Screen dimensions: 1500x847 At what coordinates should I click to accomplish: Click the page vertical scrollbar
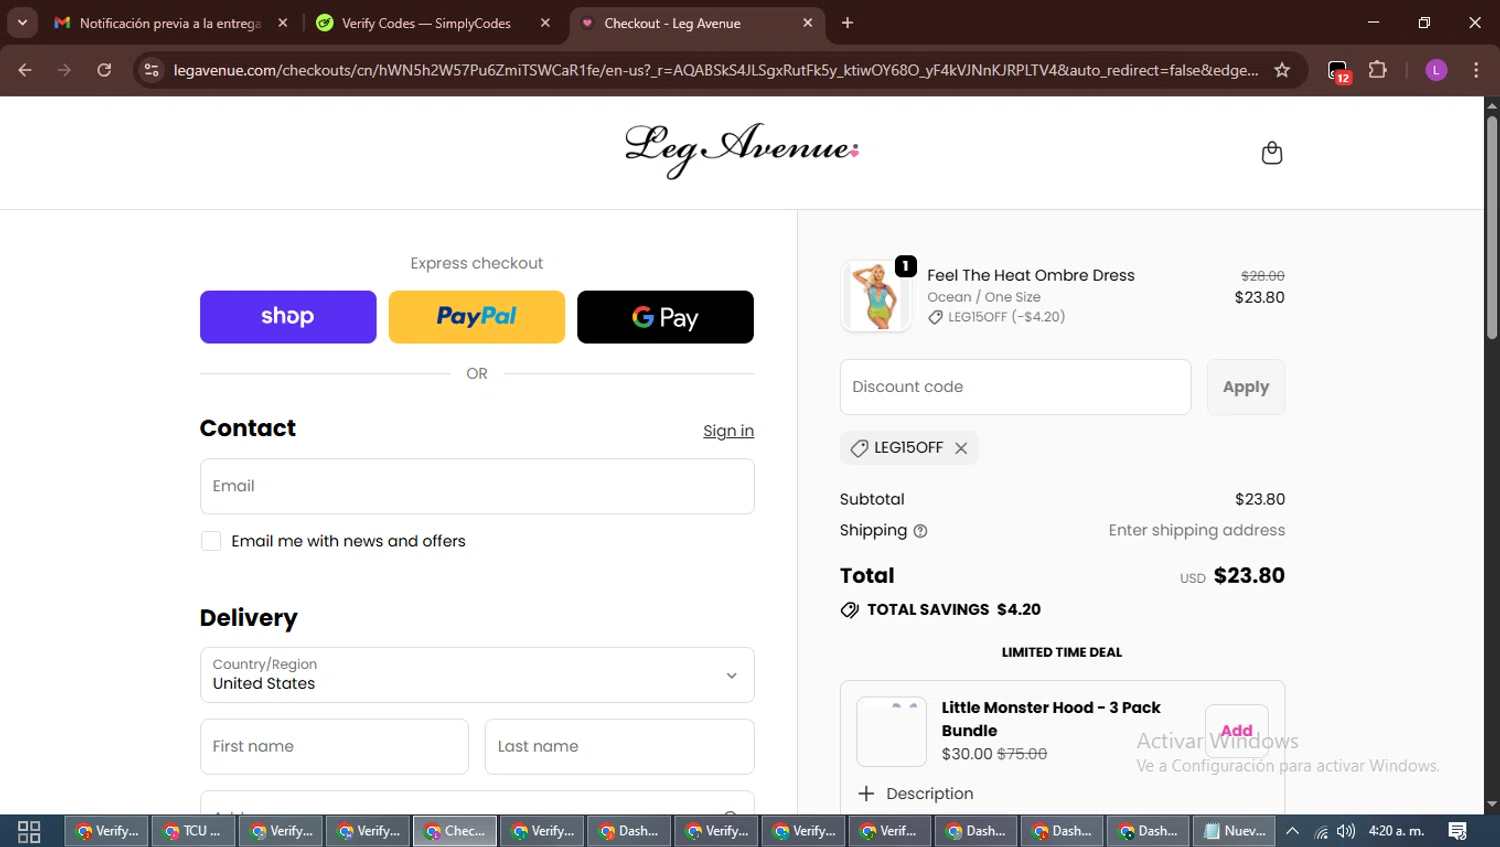point(1492,226)
